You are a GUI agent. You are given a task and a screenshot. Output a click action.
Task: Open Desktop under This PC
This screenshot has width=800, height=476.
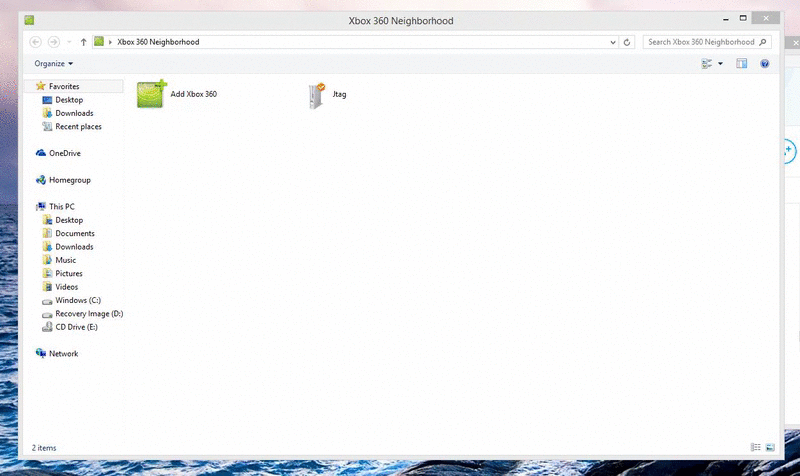click(69, 220)
